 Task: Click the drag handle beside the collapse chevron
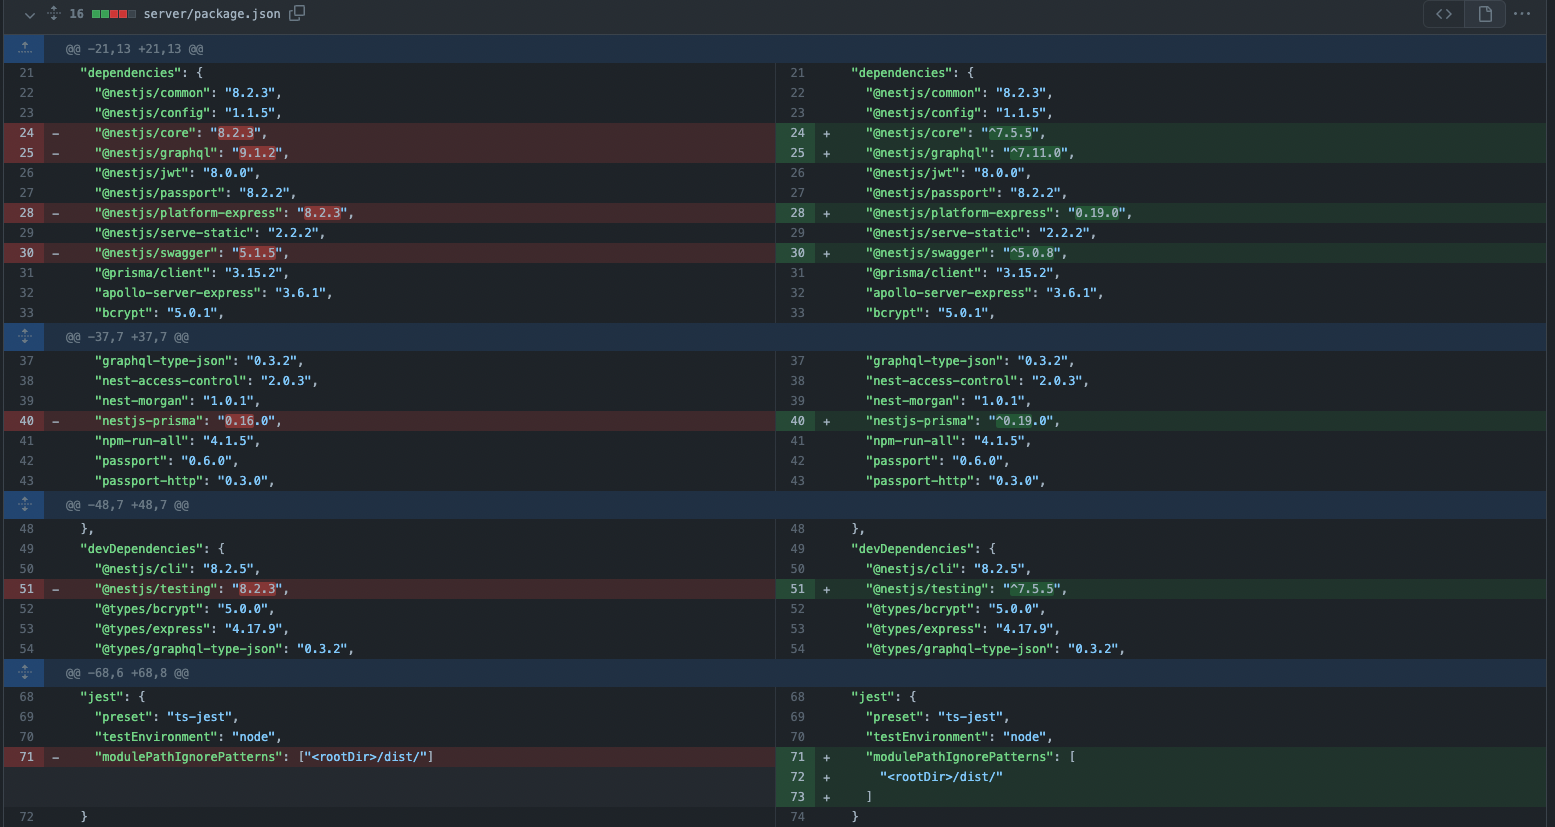(53, 14)
